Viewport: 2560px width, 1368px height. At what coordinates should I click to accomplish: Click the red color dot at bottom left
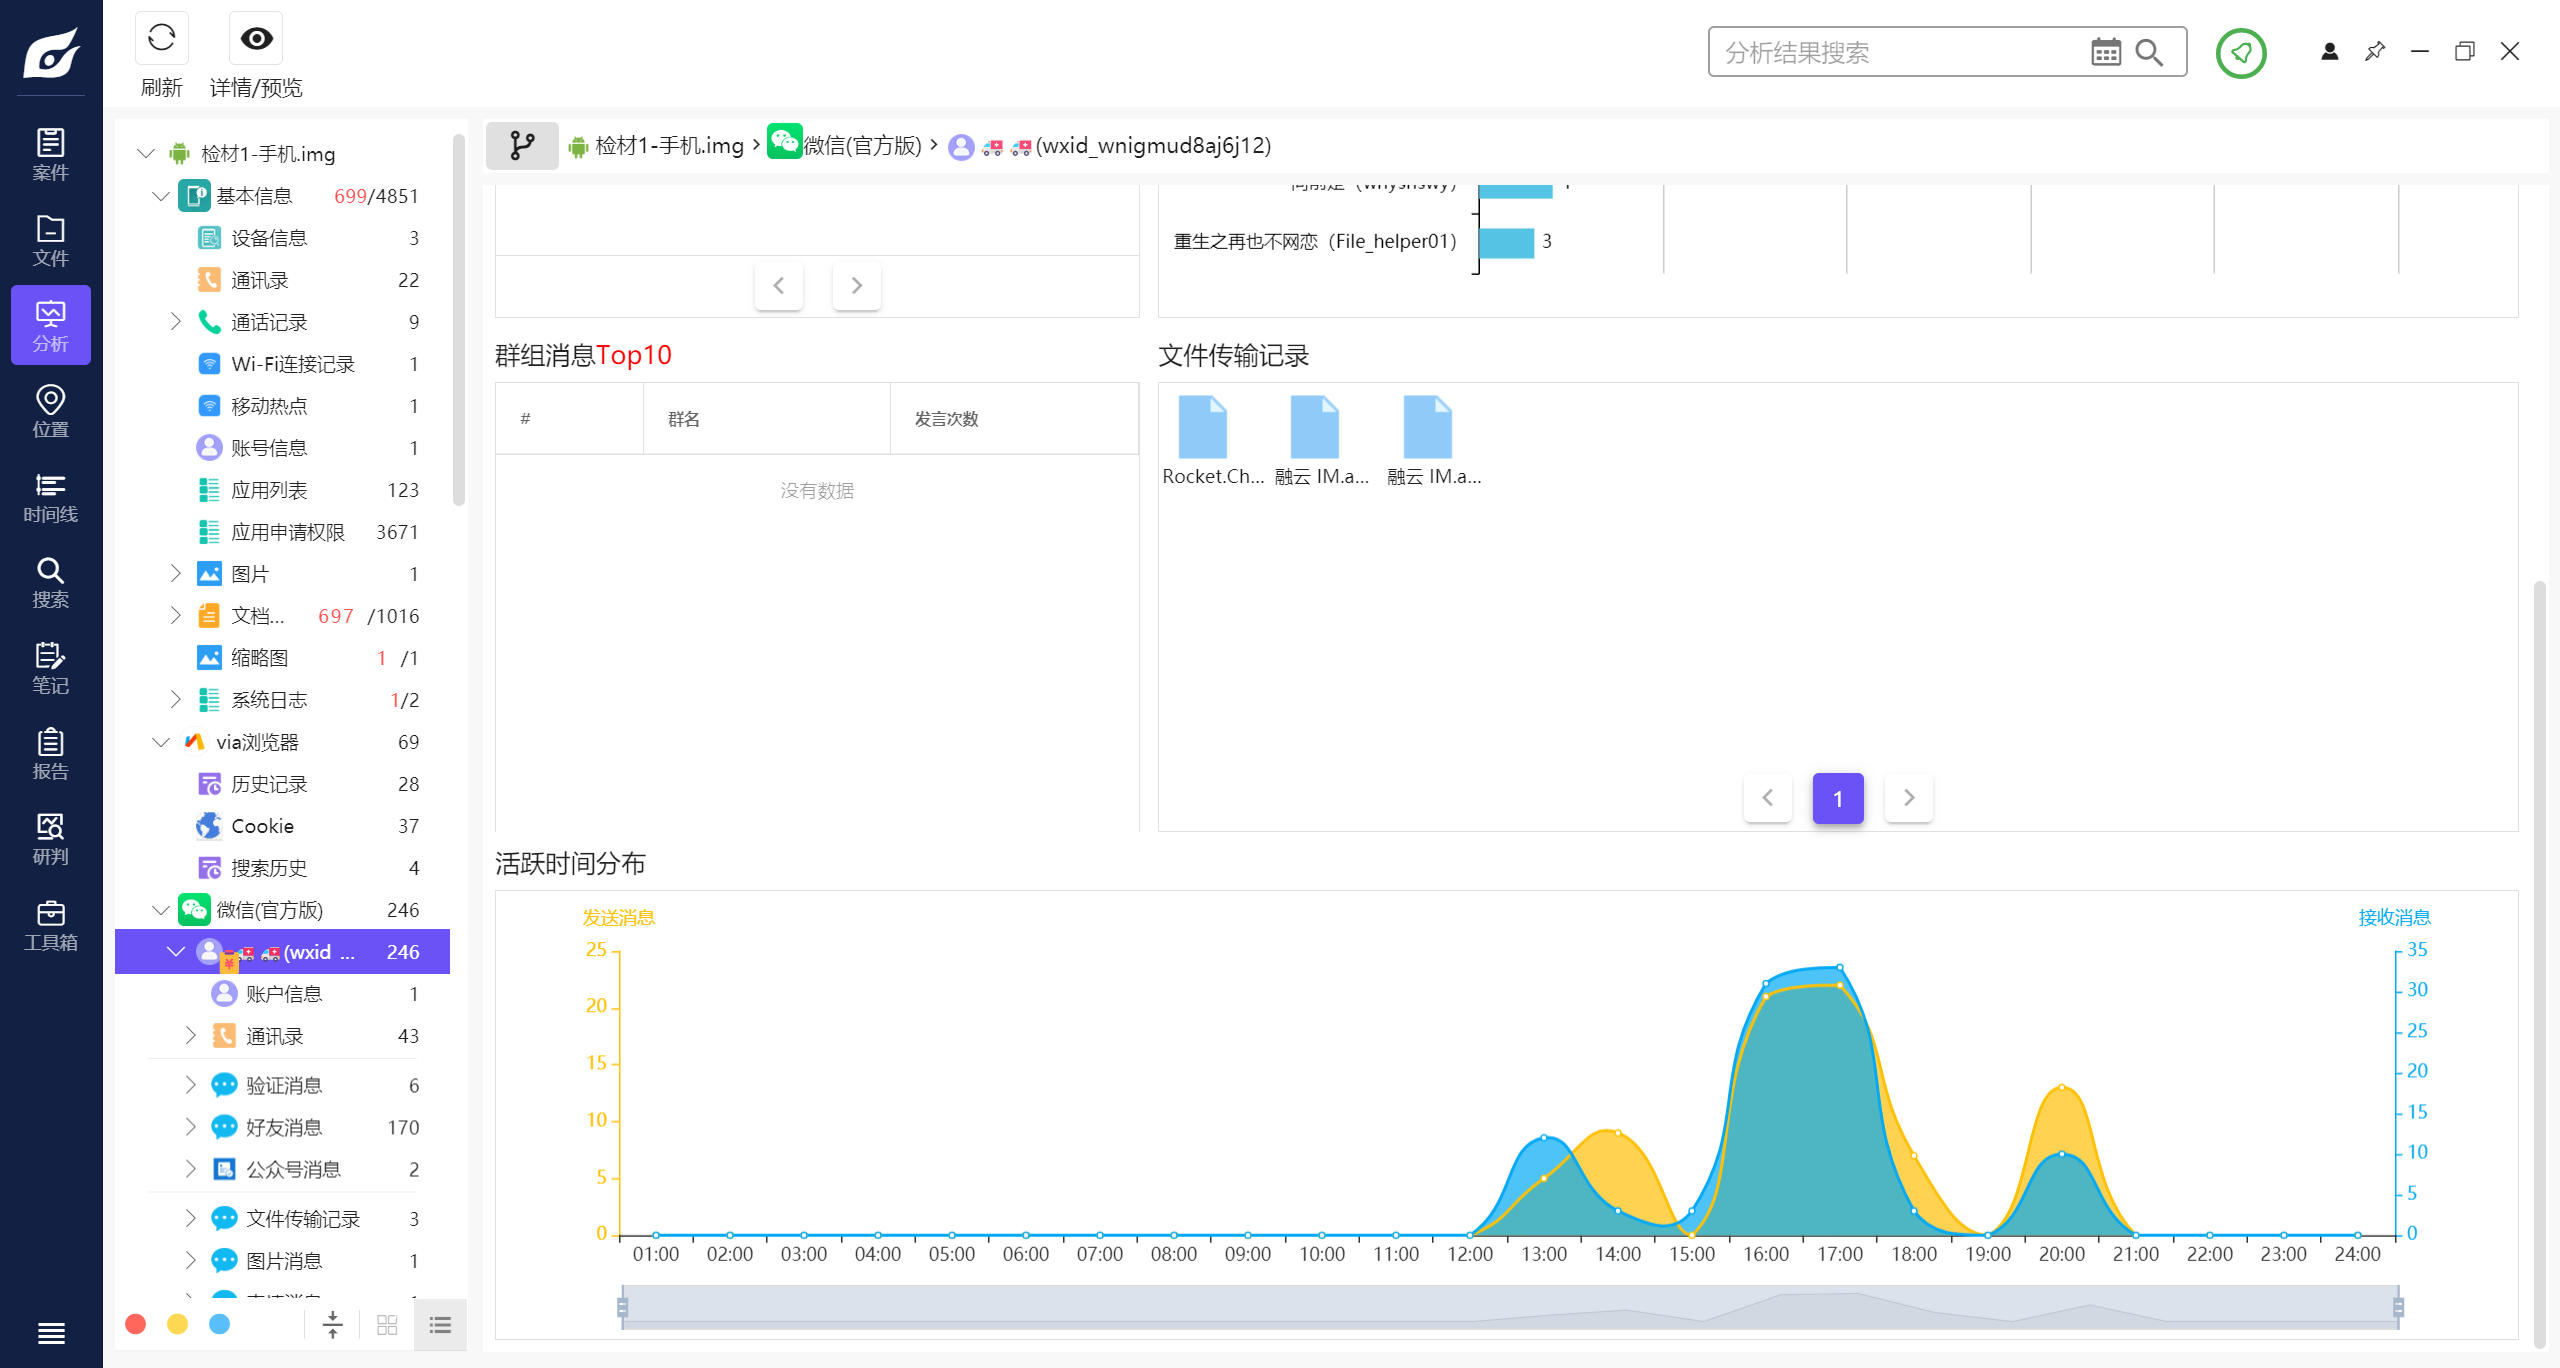pos(136,1324)
